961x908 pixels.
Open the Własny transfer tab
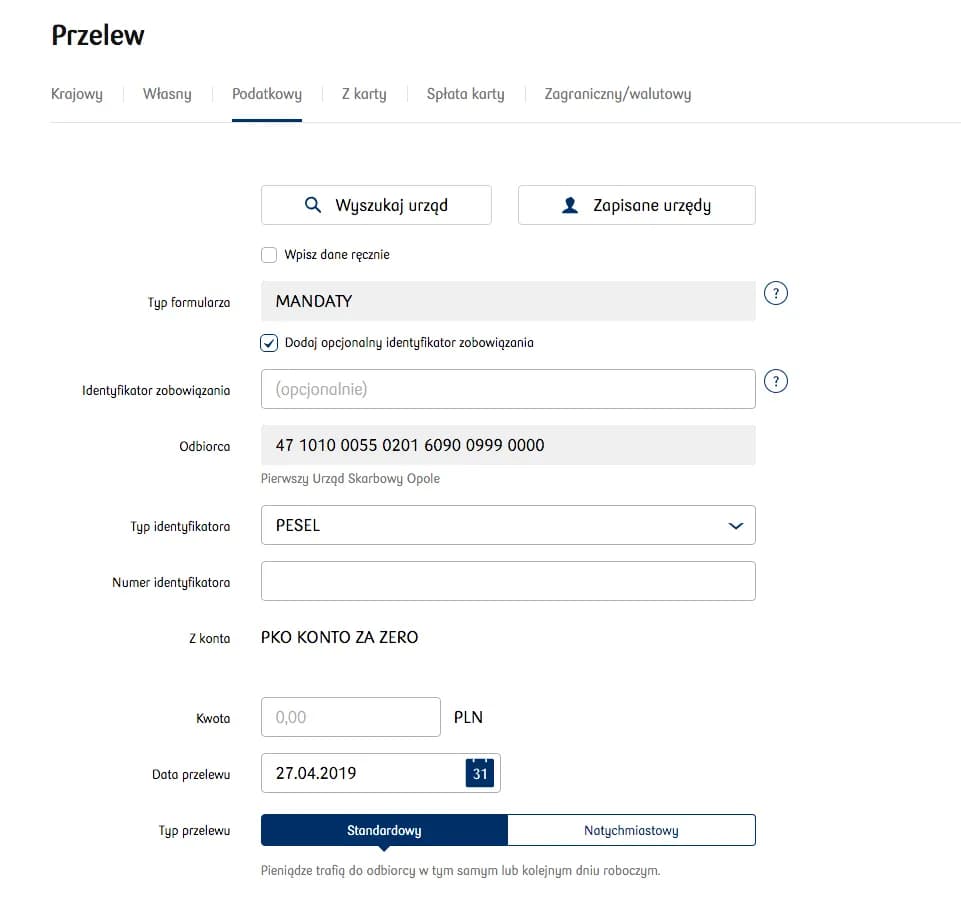click(x=167, y=94)
